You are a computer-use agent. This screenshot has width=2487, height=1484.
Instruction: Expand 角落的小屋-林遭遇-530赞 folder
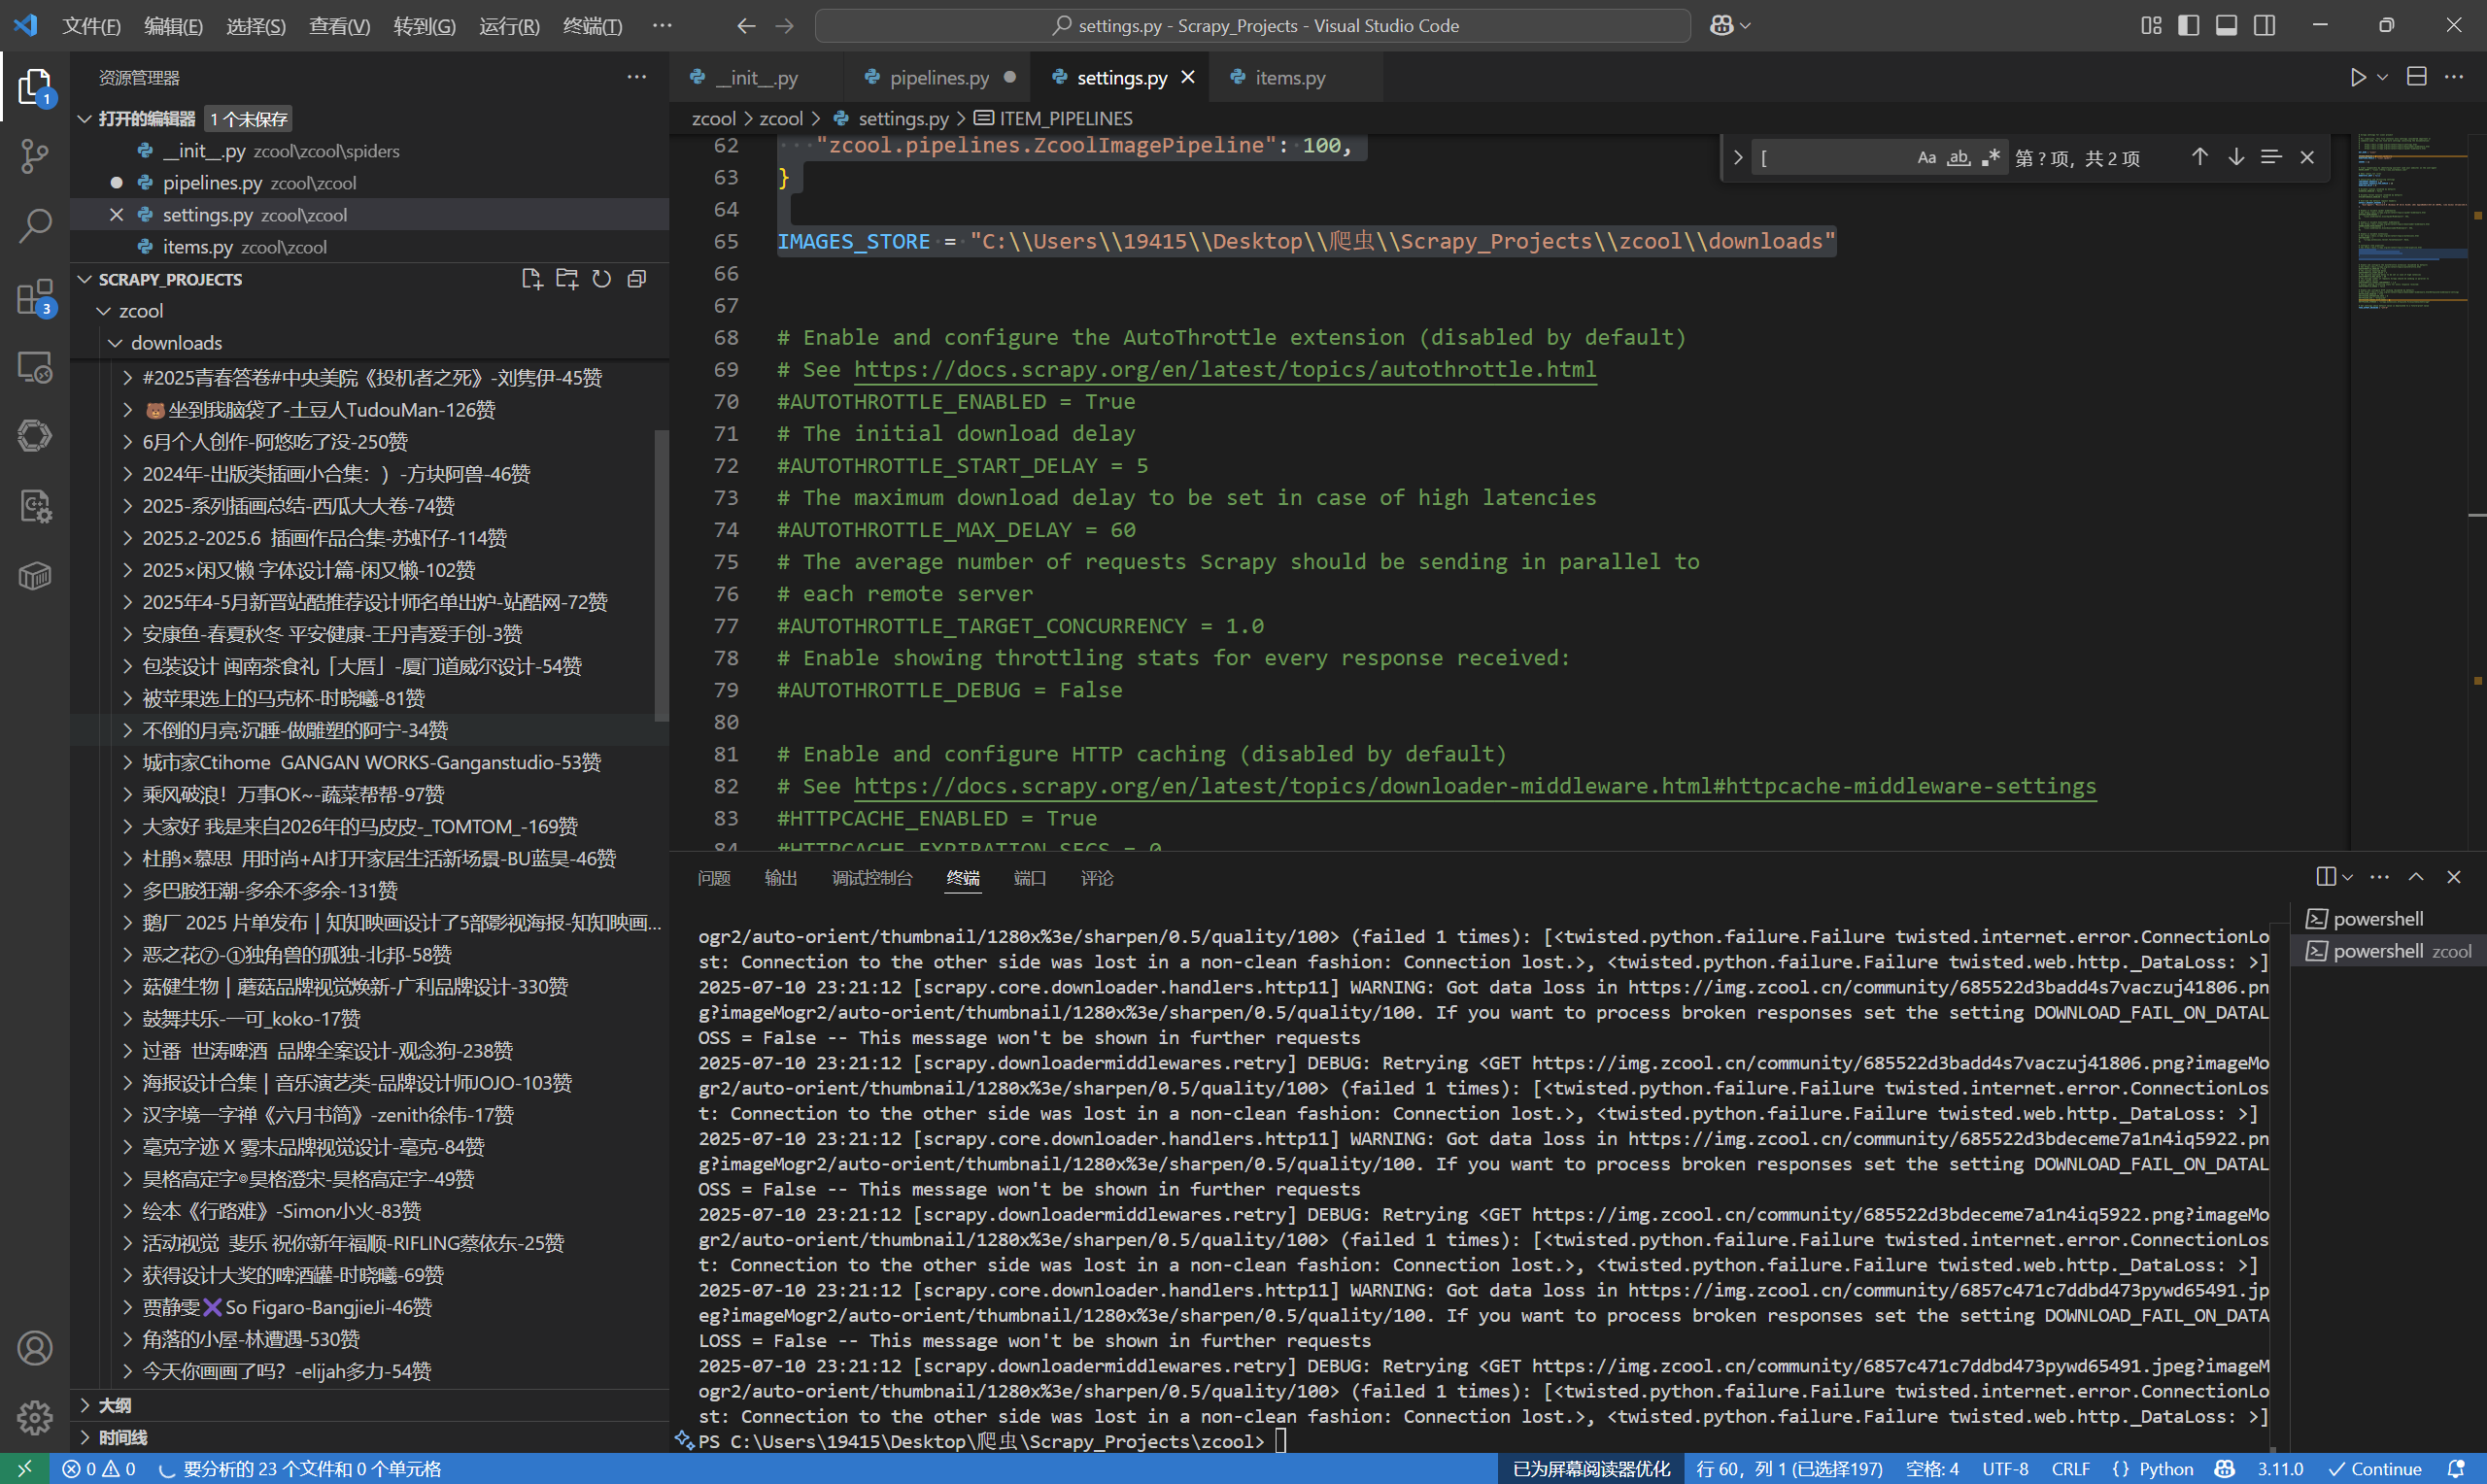coord(250,1339)
